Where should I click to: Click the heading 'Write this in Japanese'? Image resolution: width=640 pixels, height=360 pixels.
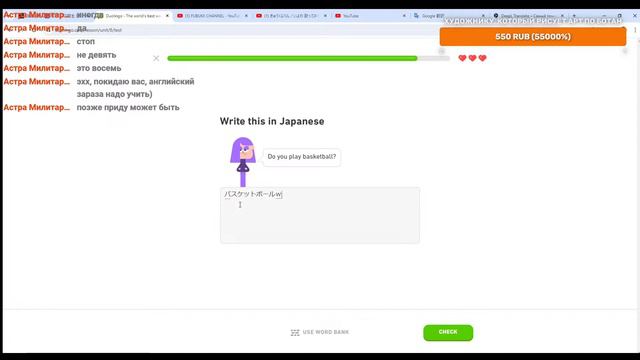[272, 121]
